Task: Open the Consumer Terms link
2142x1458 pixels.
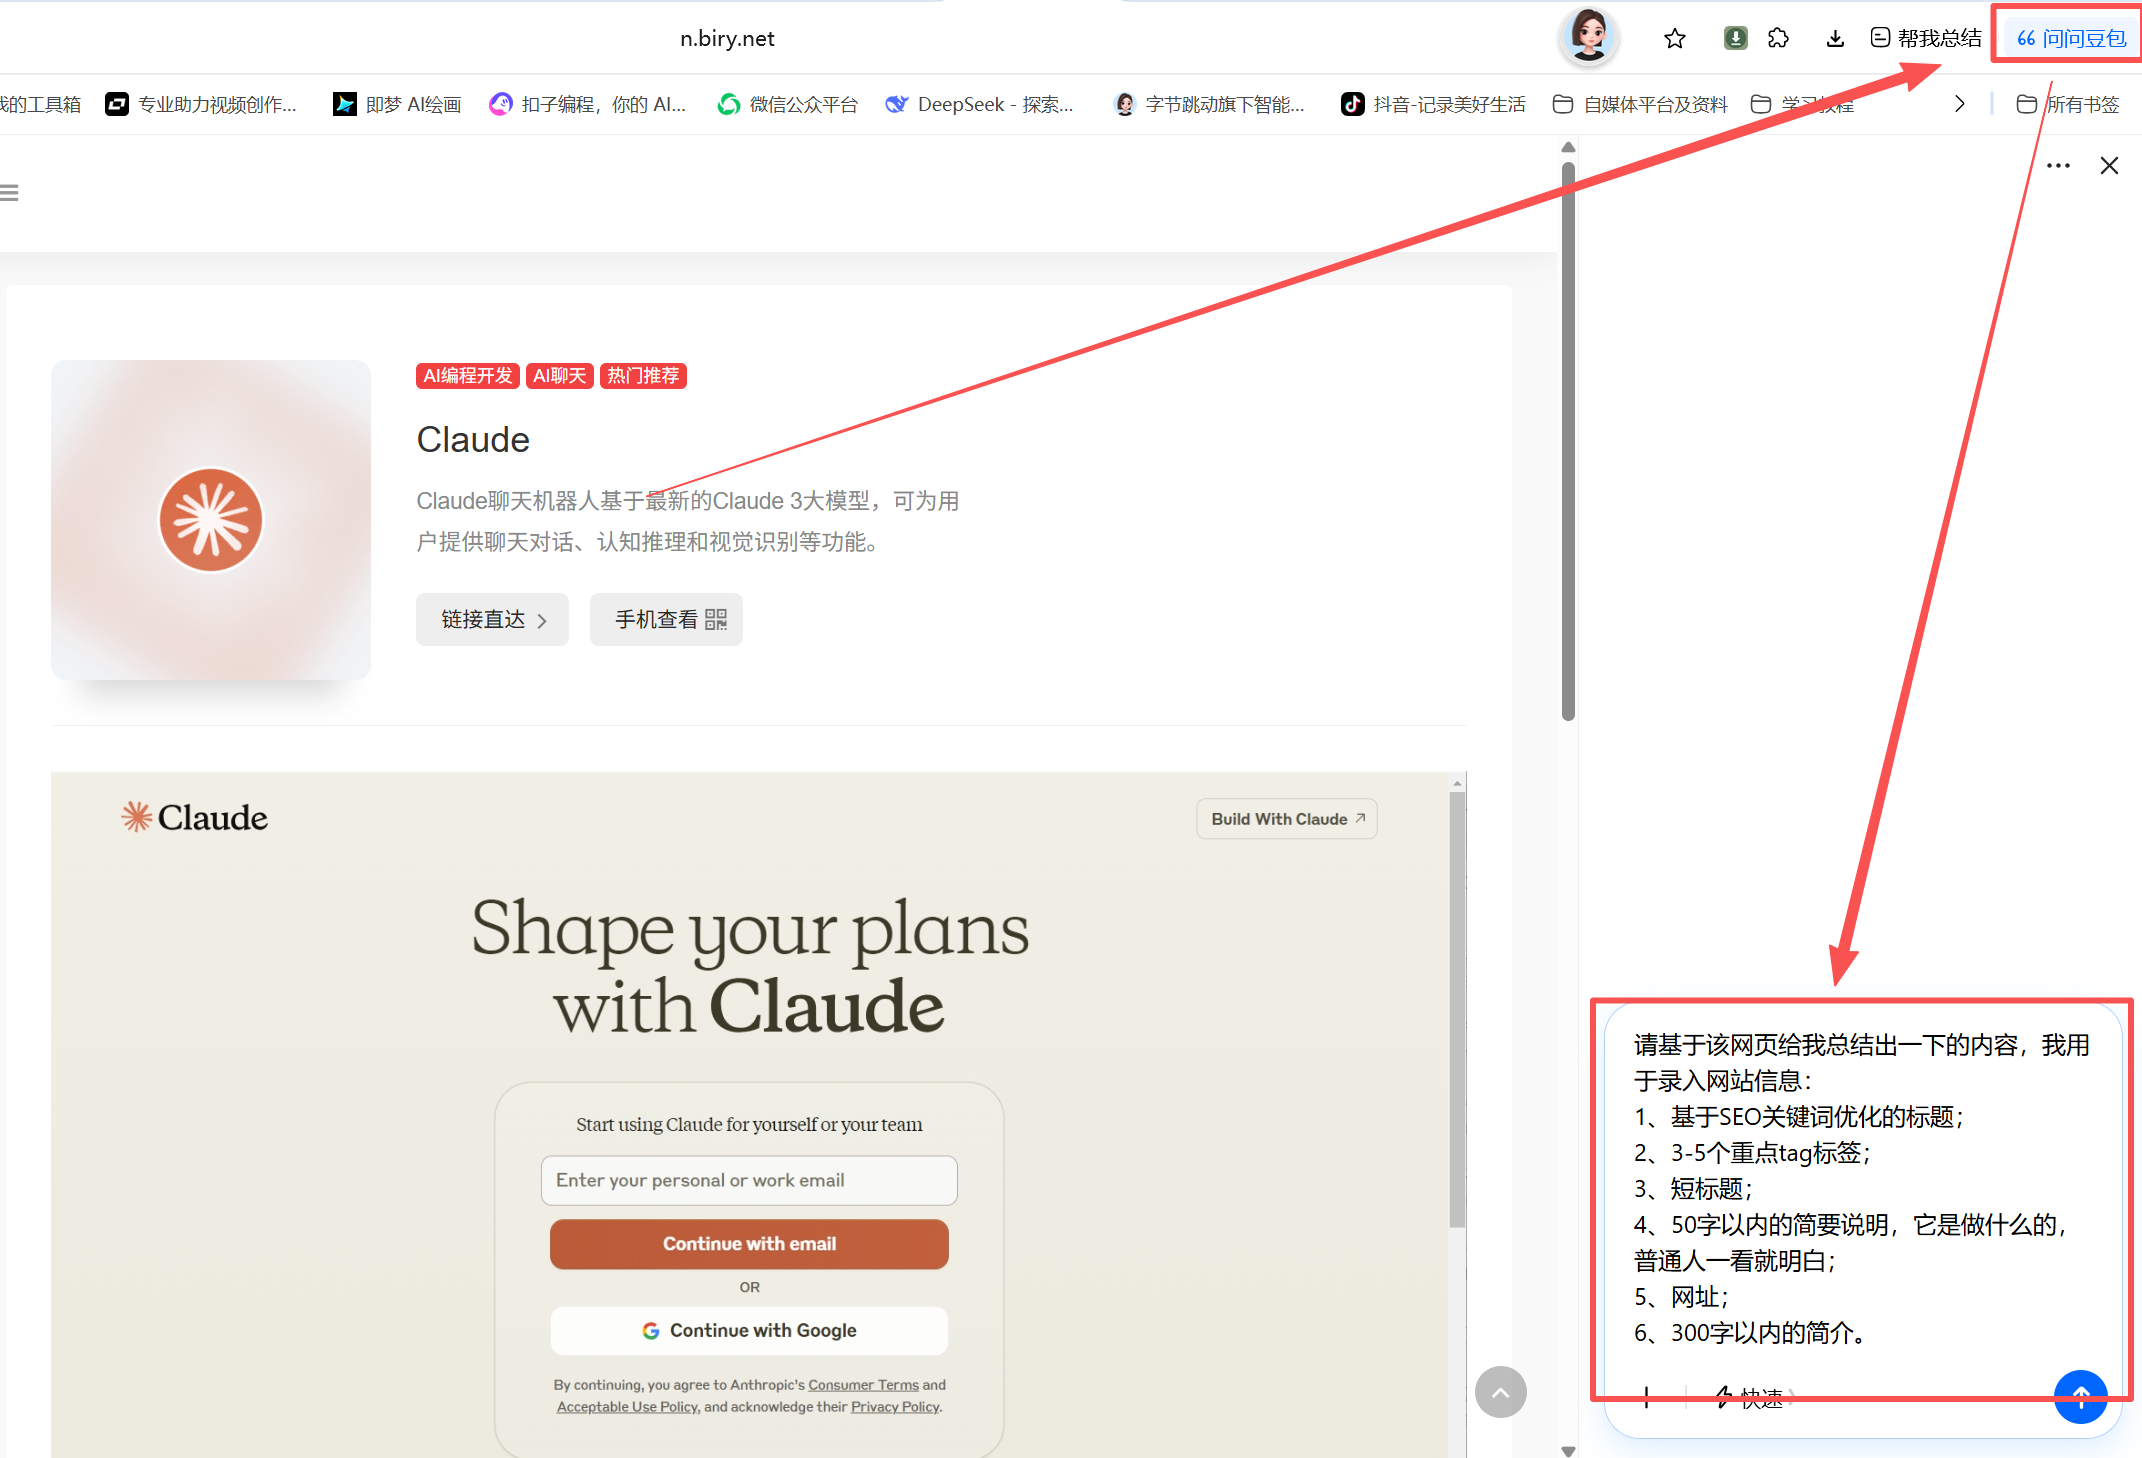Action: (x=863, y=1385)
